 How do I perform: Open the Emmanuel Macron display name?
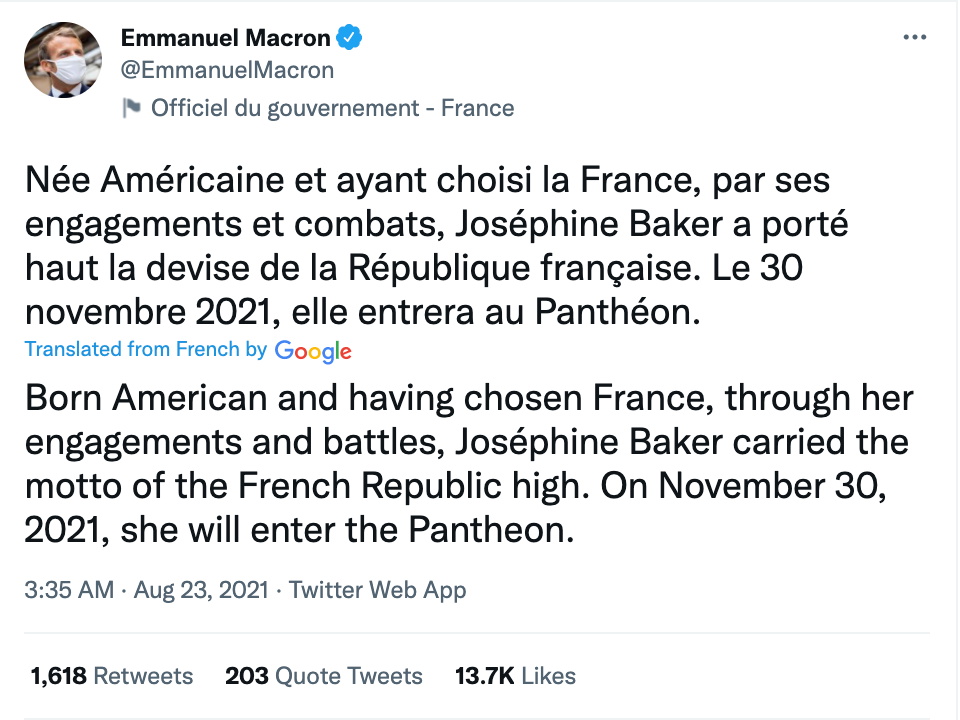(x=226, y=38)
